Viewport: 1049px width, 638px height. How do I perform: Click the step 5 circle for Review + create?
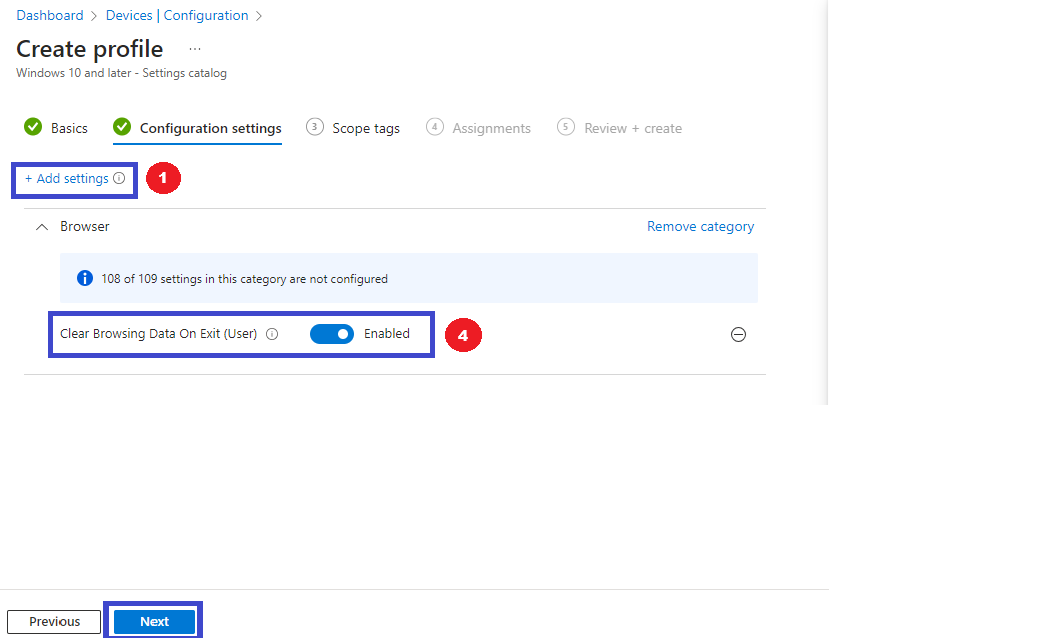(566, 127)
